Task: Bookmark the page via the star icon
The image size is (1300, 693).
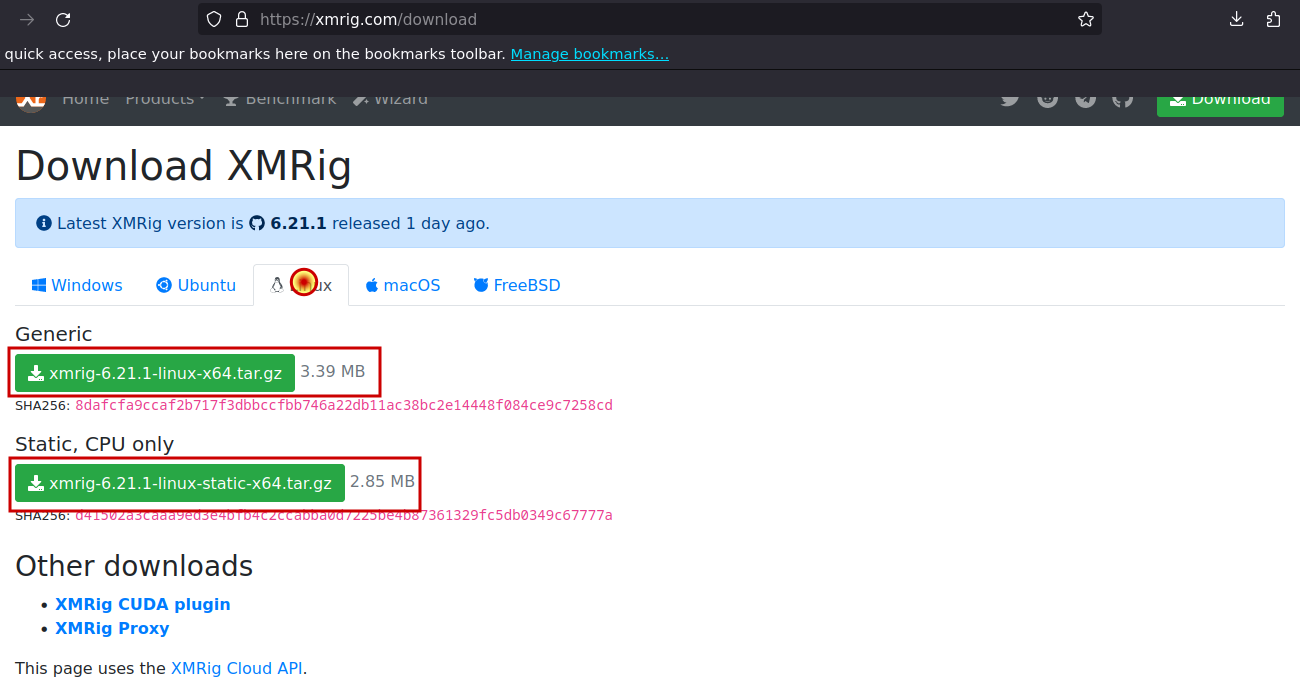Action: point(1086,19)
